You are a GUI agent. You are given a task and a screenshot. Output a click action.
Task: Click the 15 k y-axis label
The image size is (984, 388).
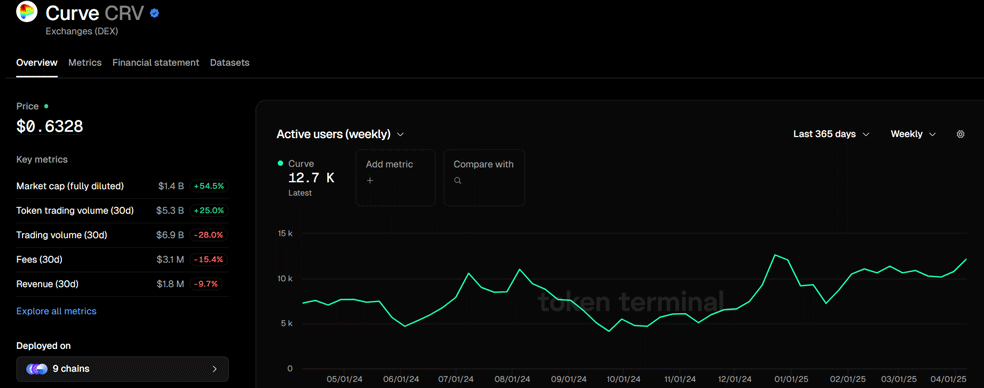click(x=285, y=234)
